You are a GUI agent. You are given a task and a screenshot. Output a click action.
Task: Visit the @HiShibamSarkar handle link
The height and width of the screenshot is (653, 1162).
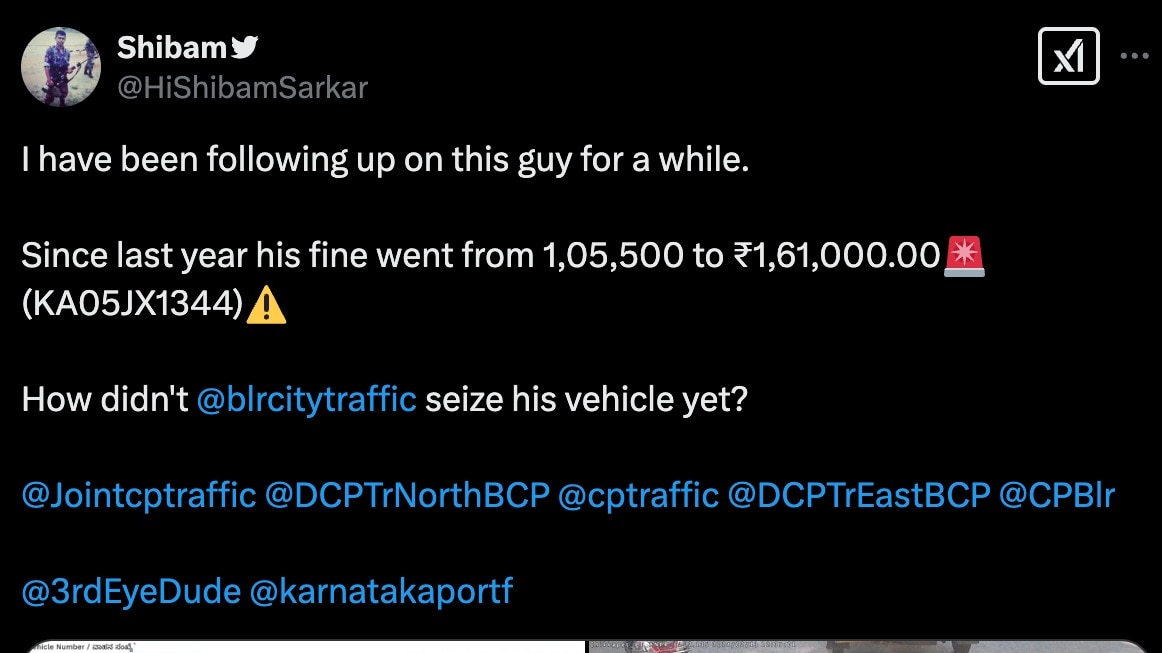(243, 88)
